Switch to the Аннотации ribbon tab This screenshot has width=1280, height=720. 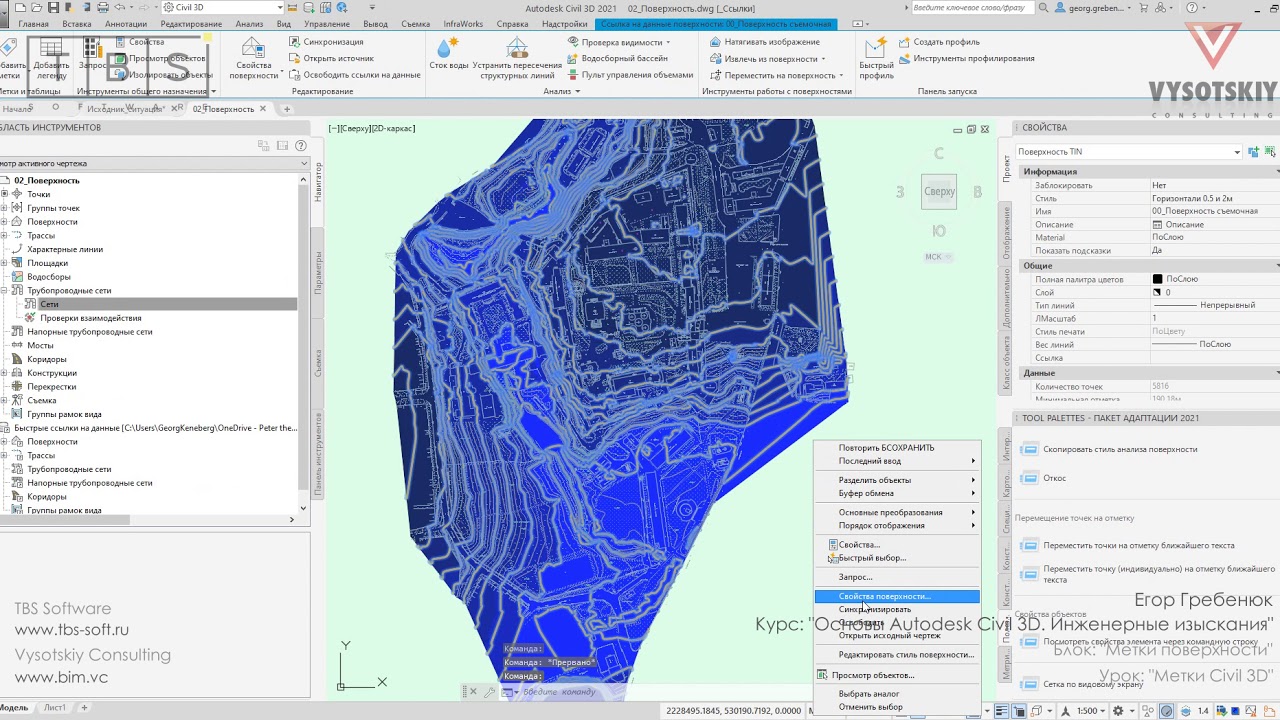point(125,24)
